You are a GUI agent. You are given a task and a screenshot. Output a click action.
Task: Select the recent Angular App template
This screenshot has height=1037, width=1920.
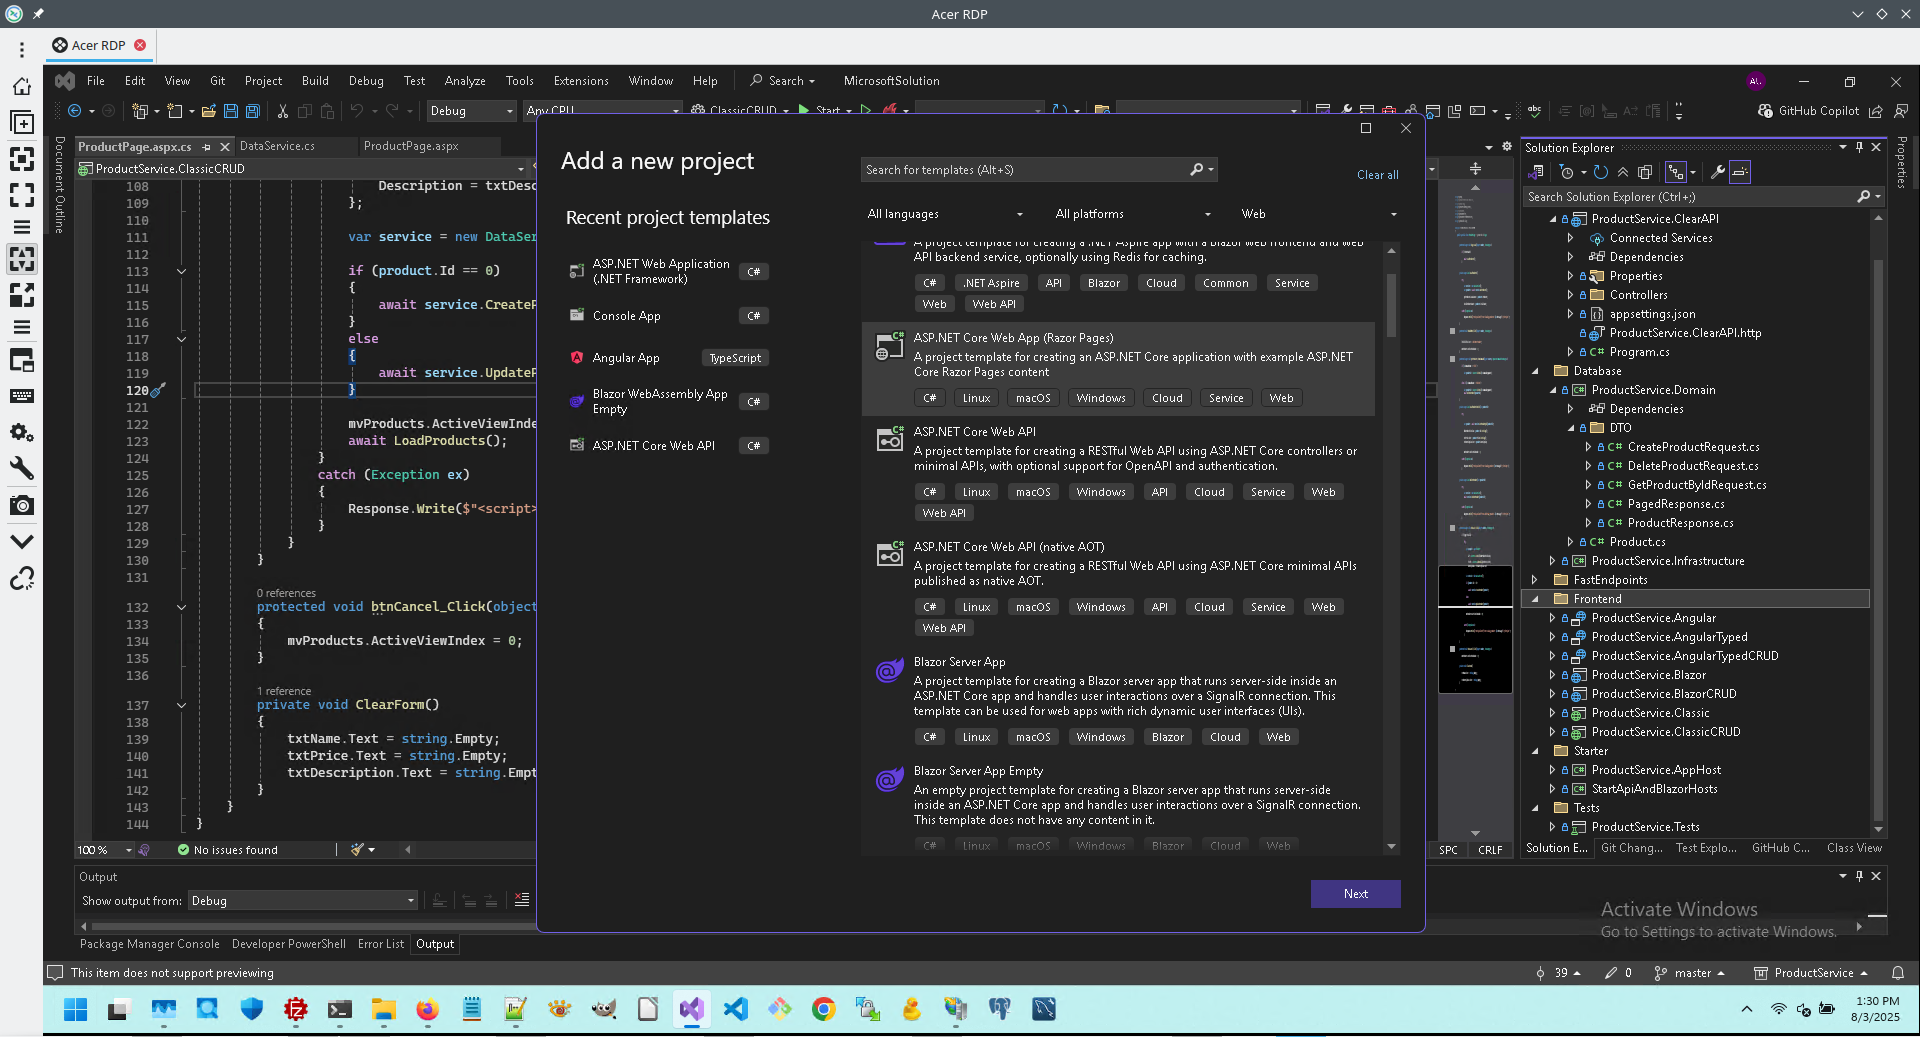pos(668,358)
